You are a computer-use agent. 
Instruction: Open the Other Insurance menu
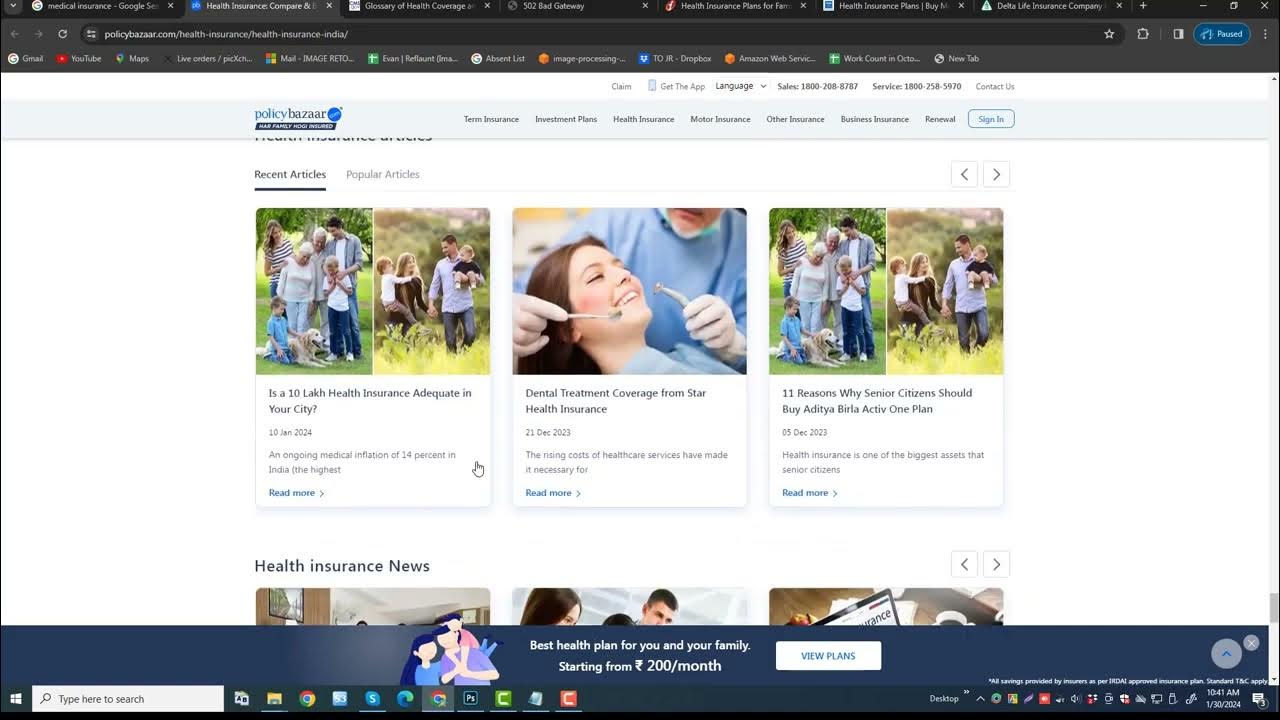795,119
